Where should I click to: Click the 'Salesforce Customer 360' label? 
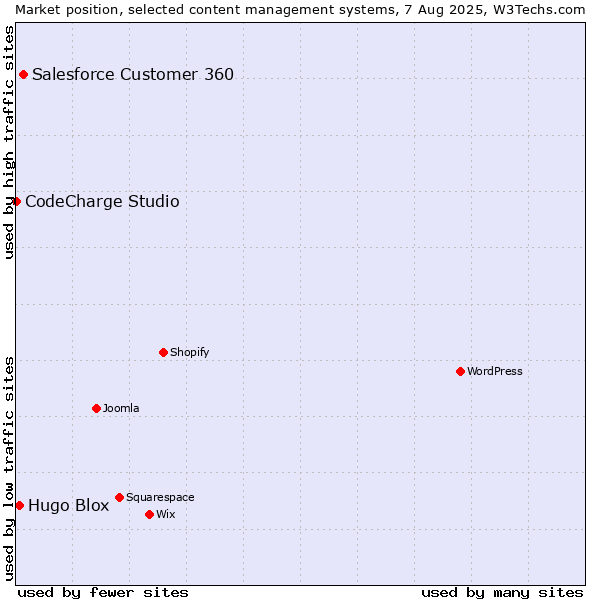(133, 74)
